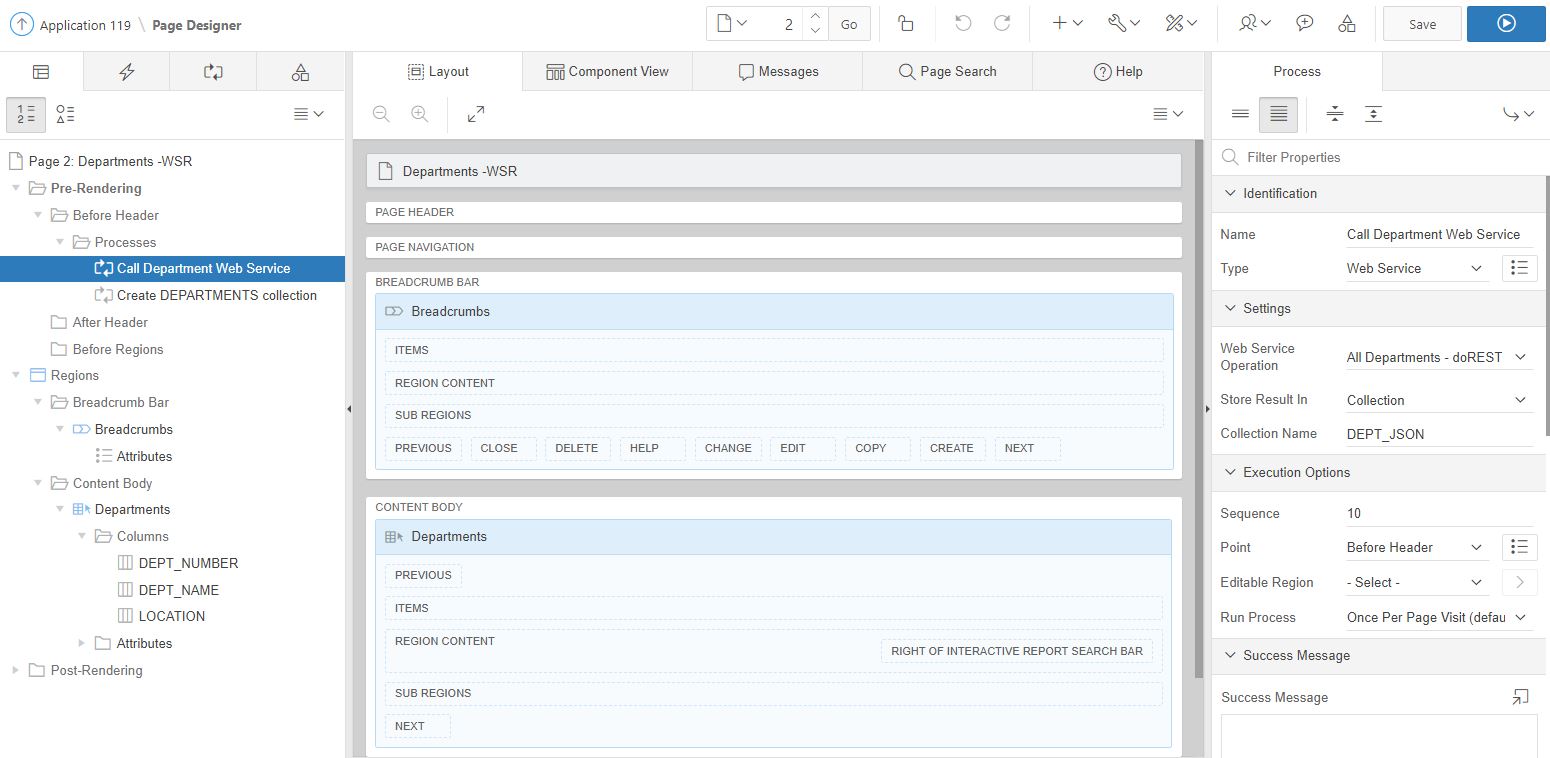The image size is (1550, 758).
Task: Collapse the Execution Options property group
Action: [1229, 472]
